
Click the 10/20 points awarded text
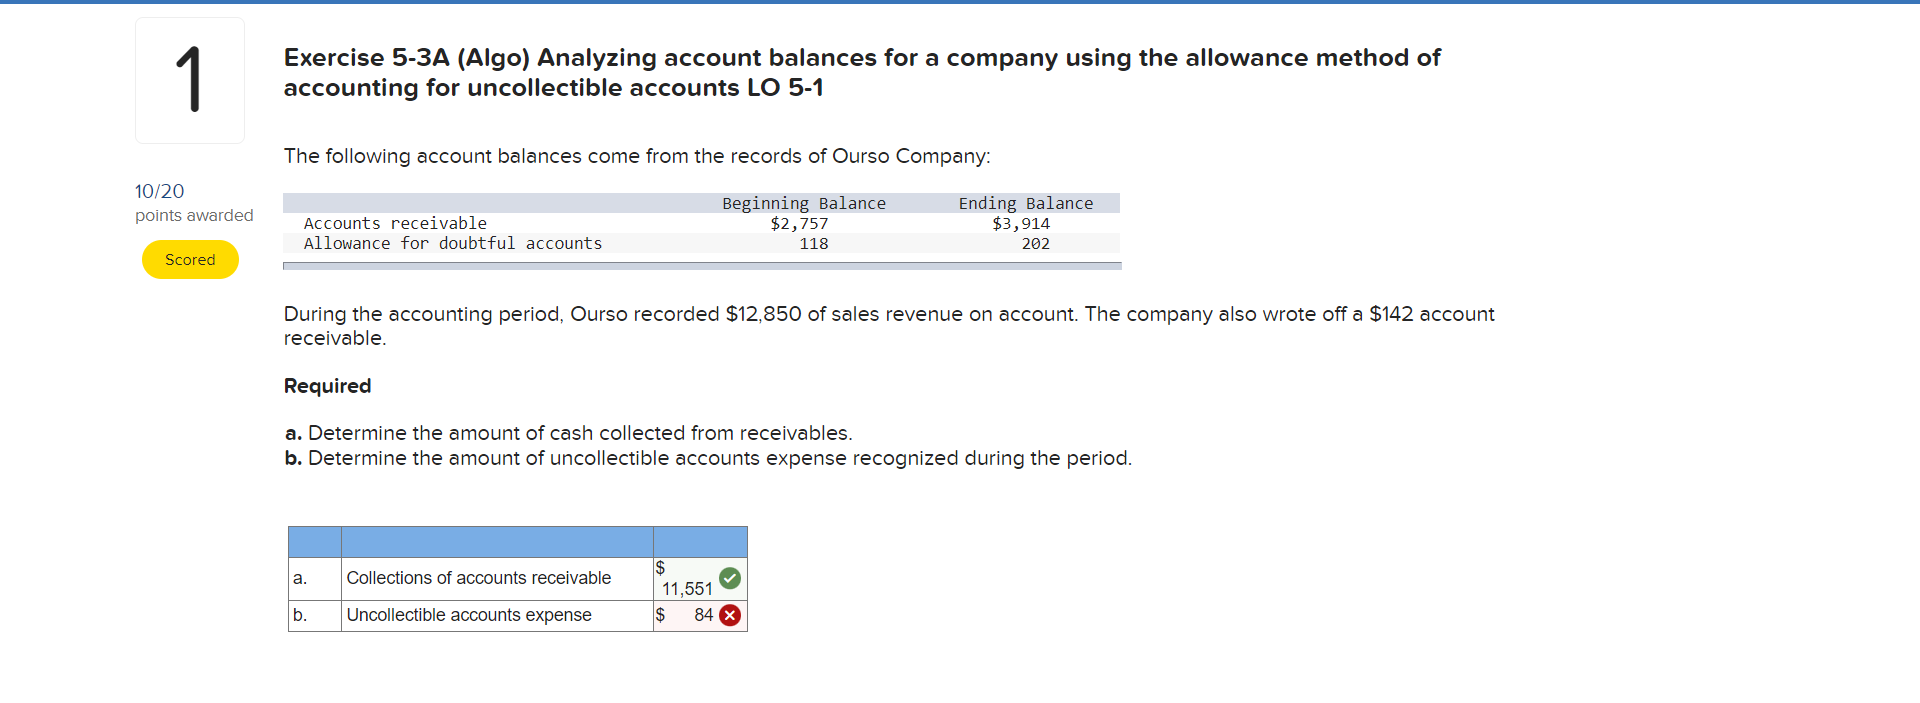pos(160,191)
